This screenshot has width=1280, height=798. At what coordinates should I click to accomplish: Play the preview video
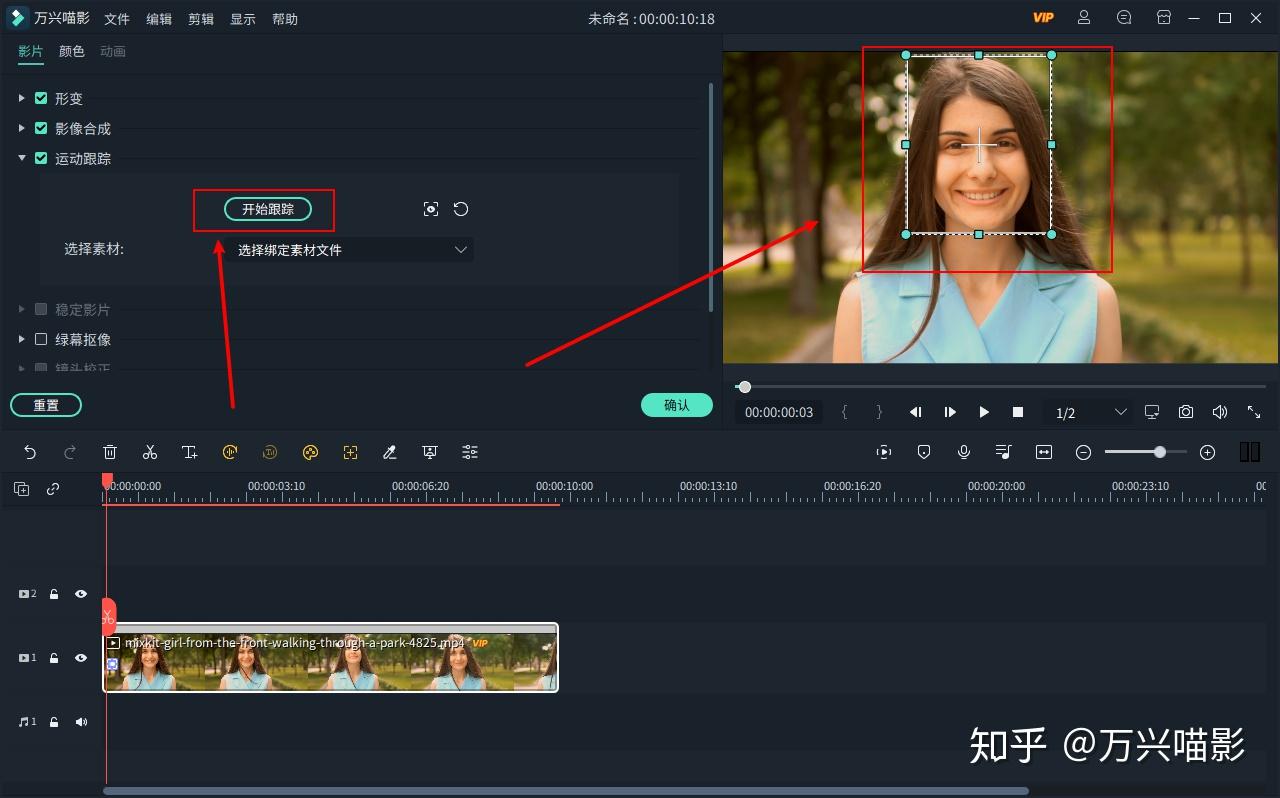(x=984, y=412)
